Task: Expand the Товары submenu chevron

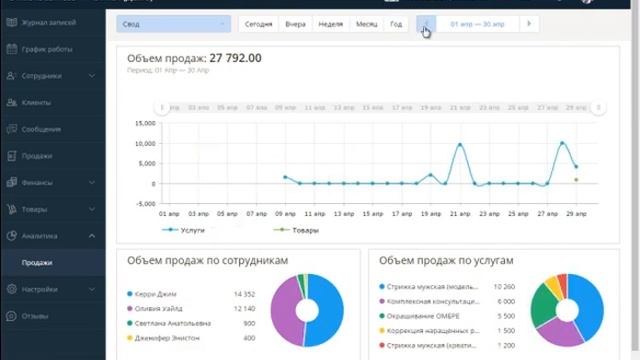Action: (92, 209)
